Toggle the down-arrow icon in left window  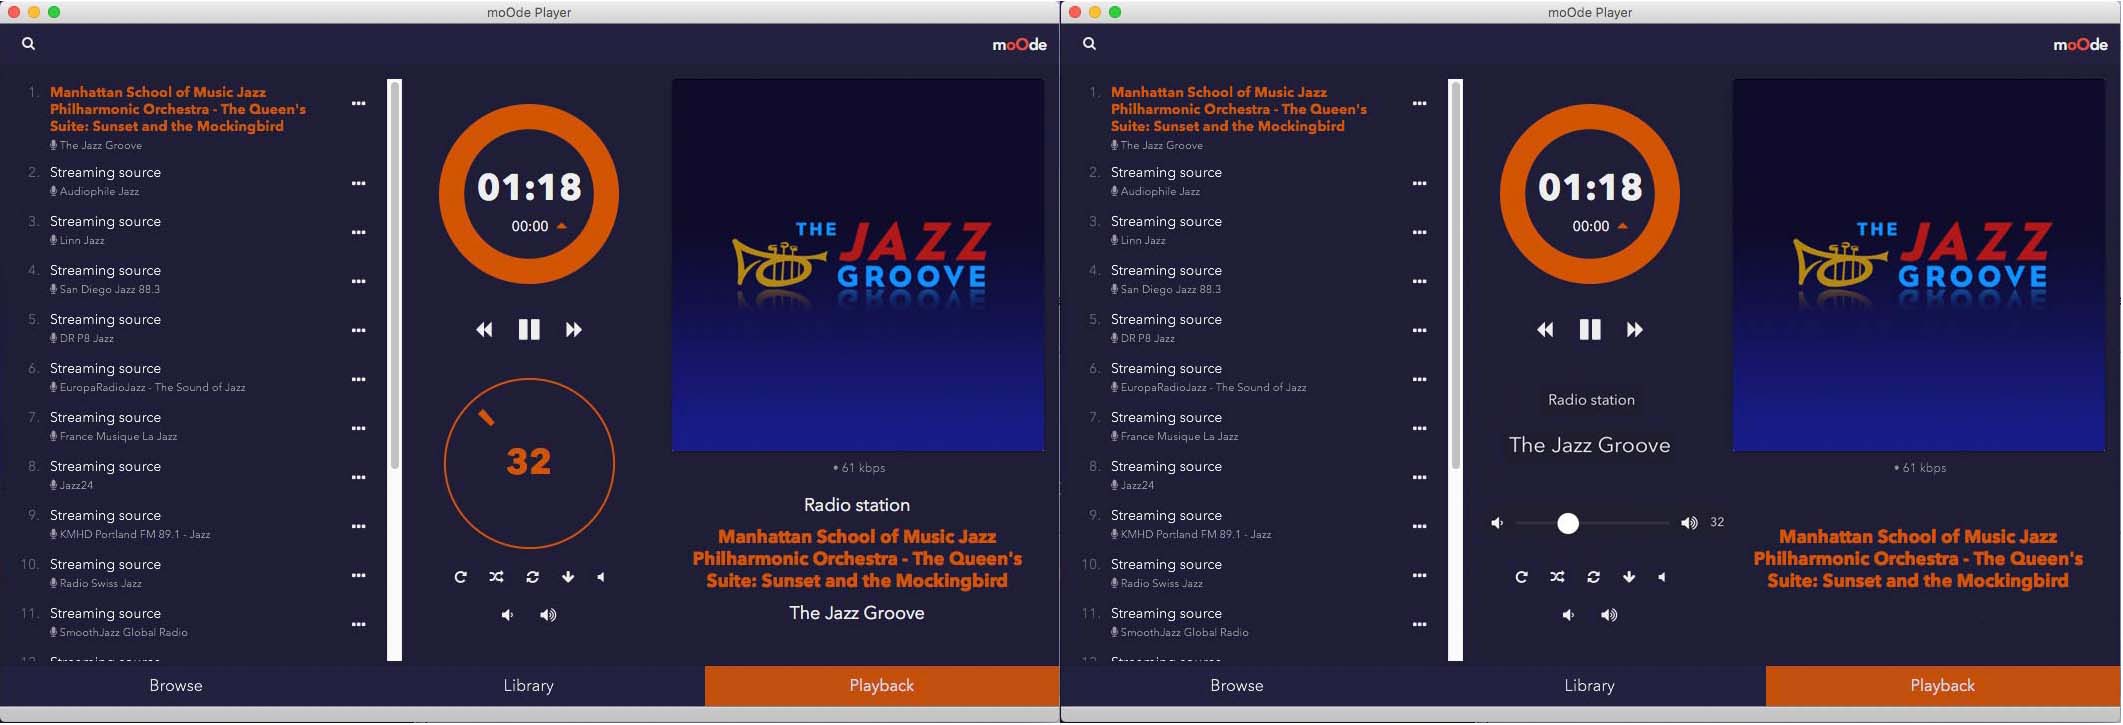pos(568,577)
